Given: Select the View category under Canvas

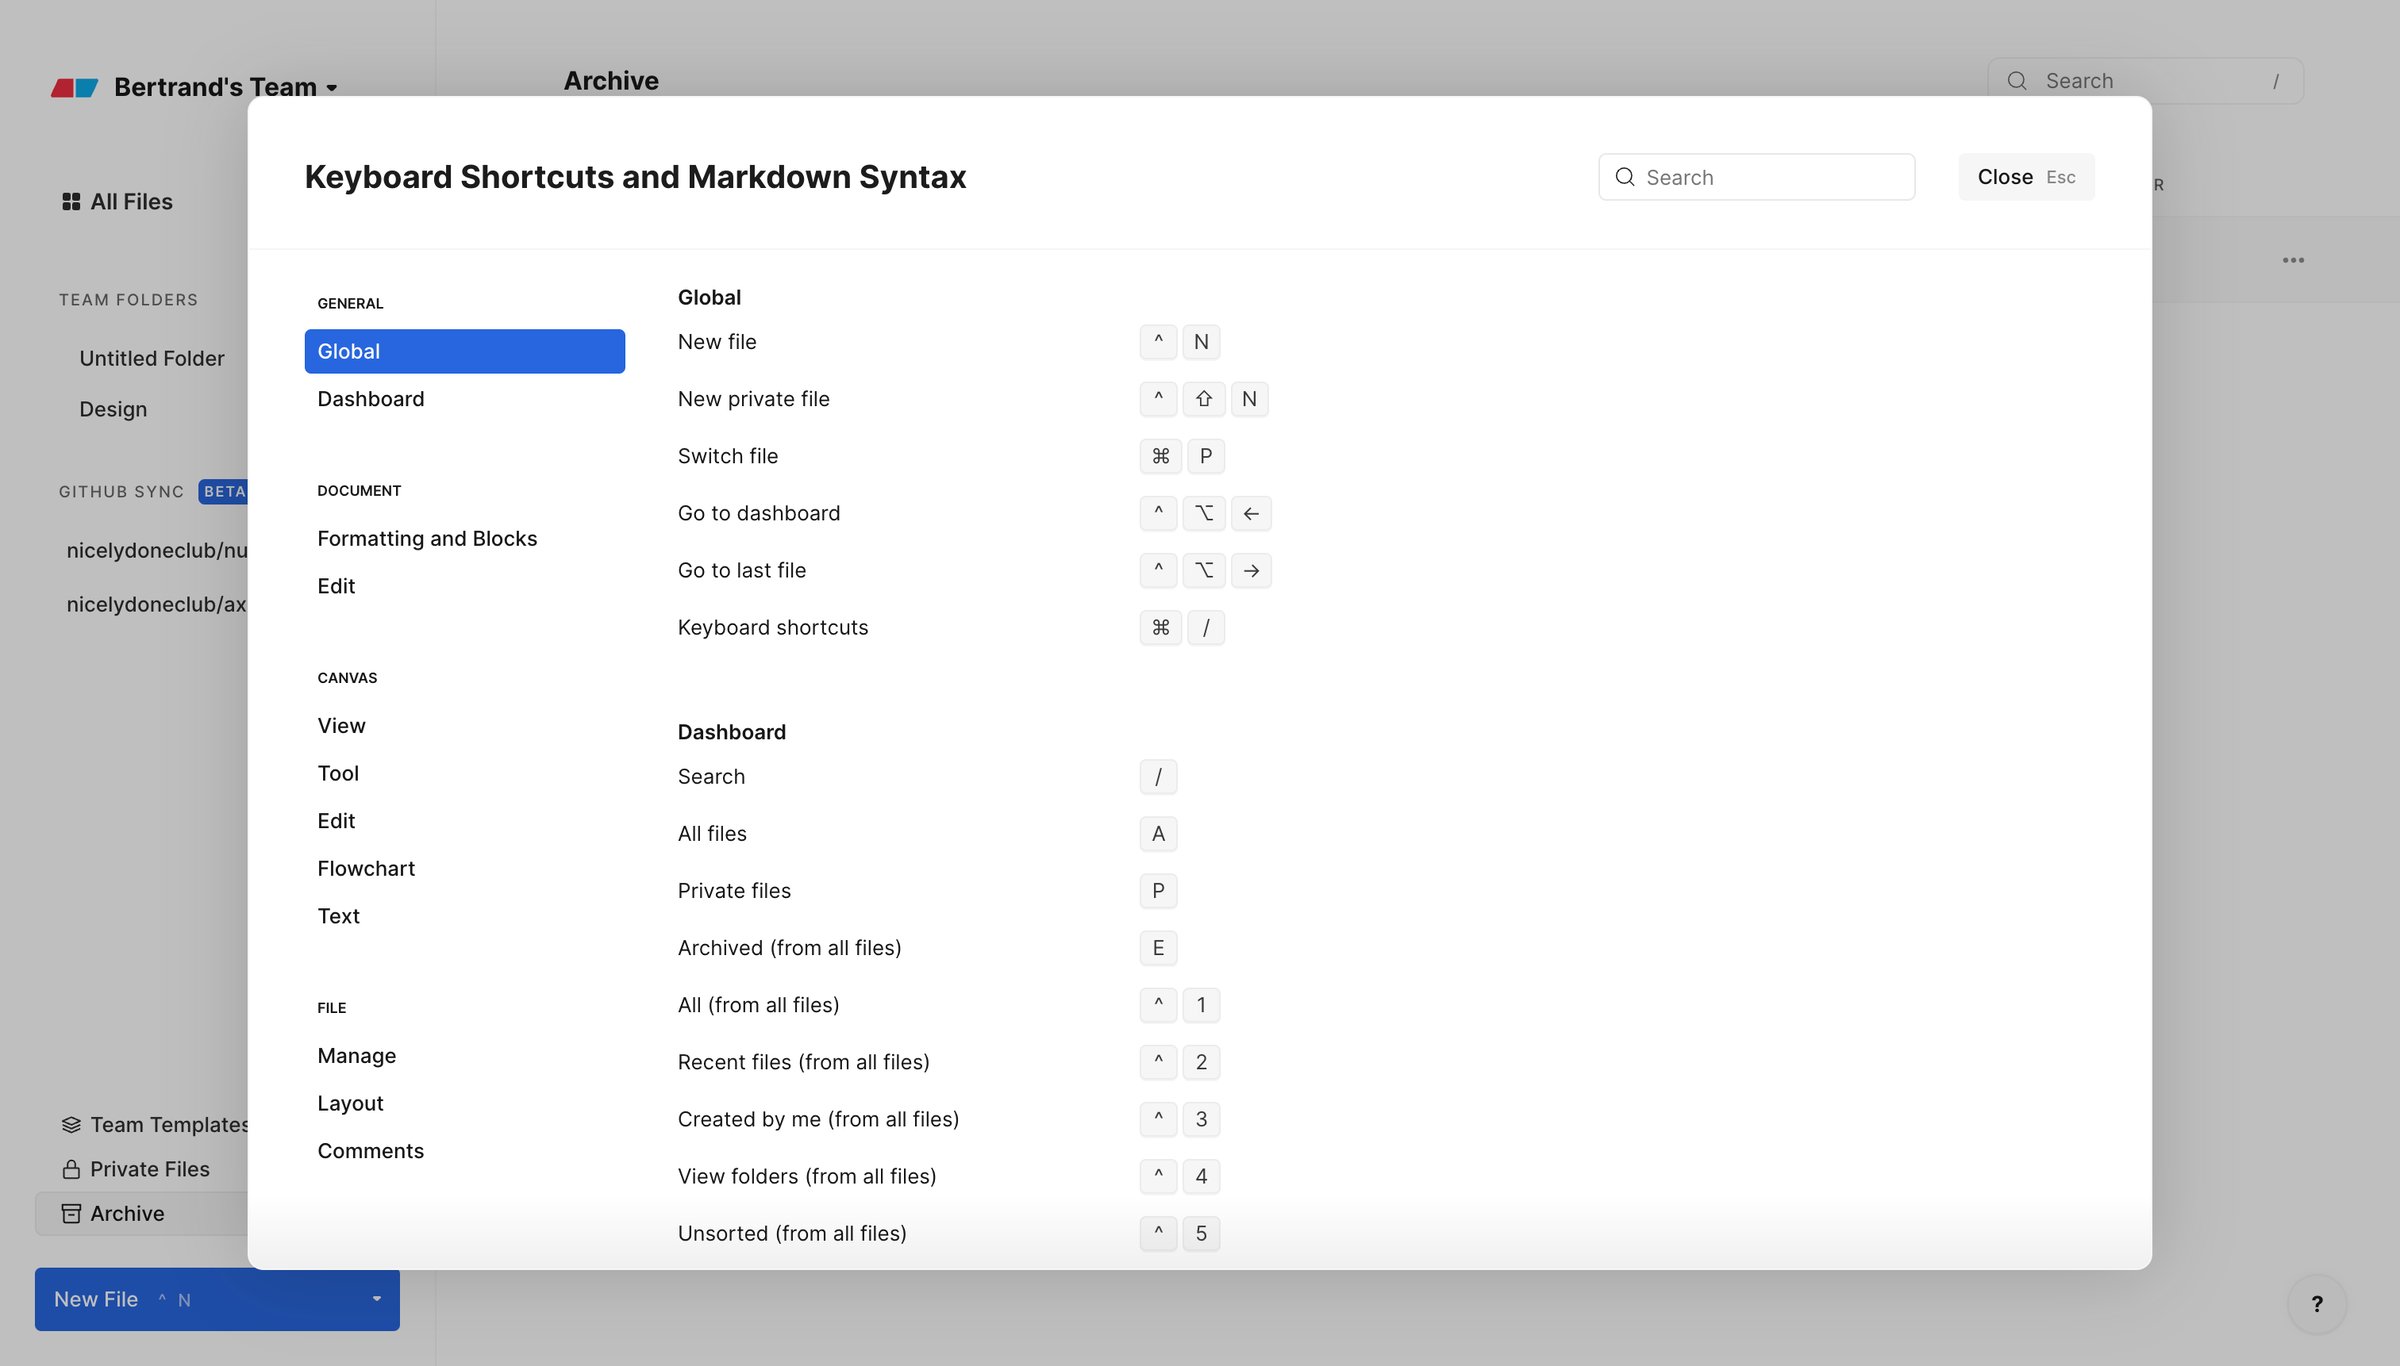Looking at the screenshot, I should pyautogui.click(x=341, y=726).
